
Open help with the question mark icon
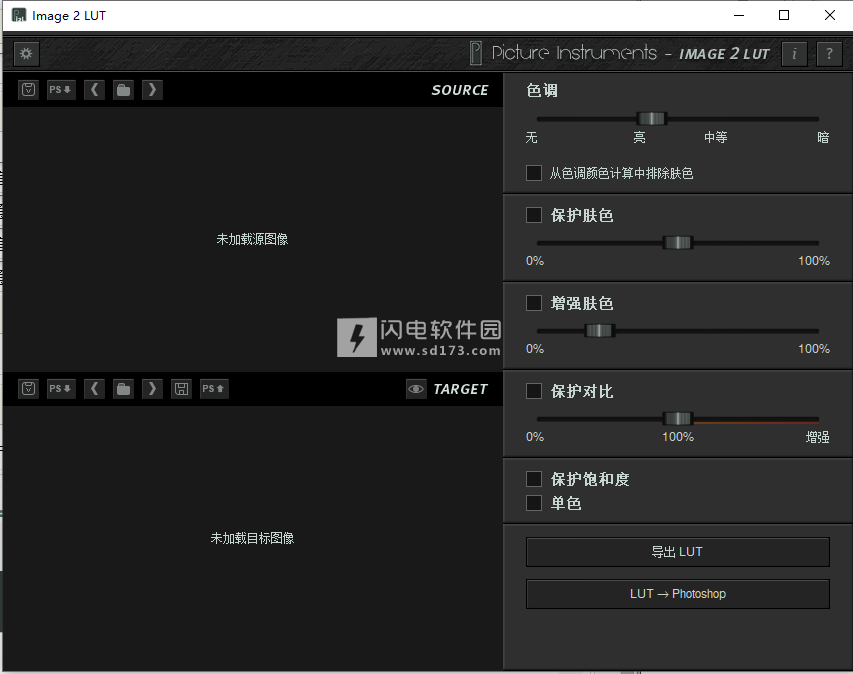pyautogui.click(x=829, y=53)
